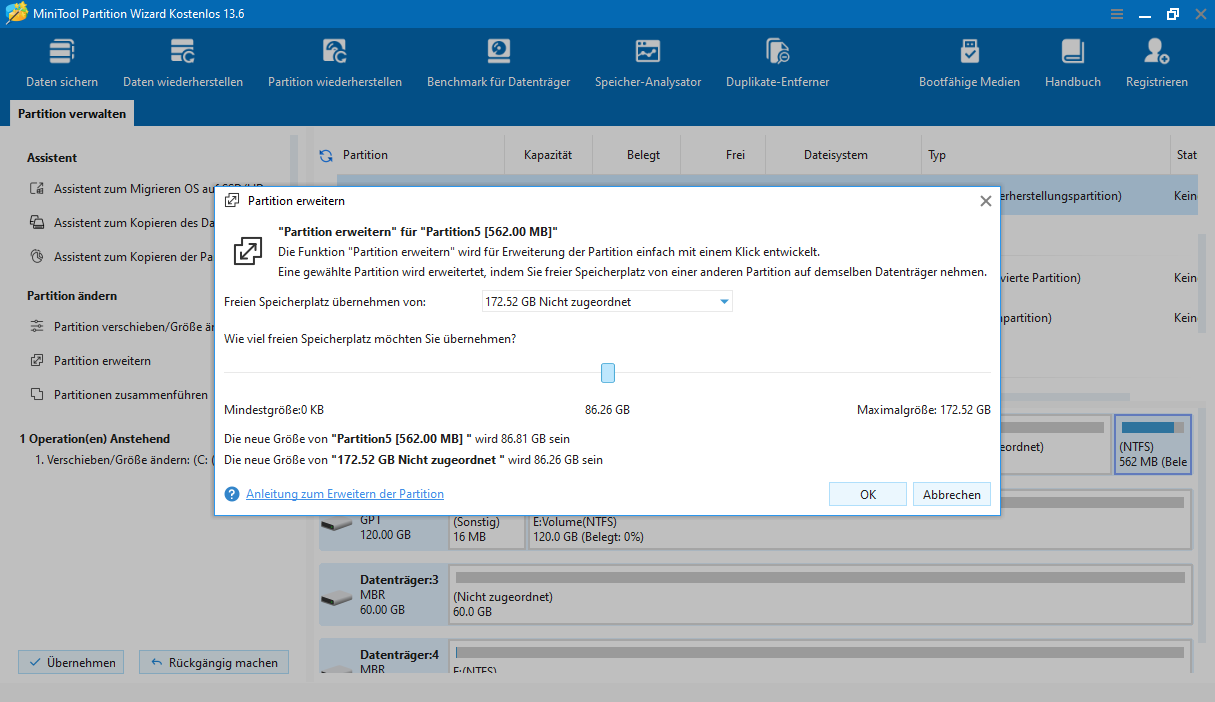Image resolution: width=1215 pixels, height=702 pixels.
Task: Select pending operation Verschieben/Größe ändern
Action: (123, 460)
